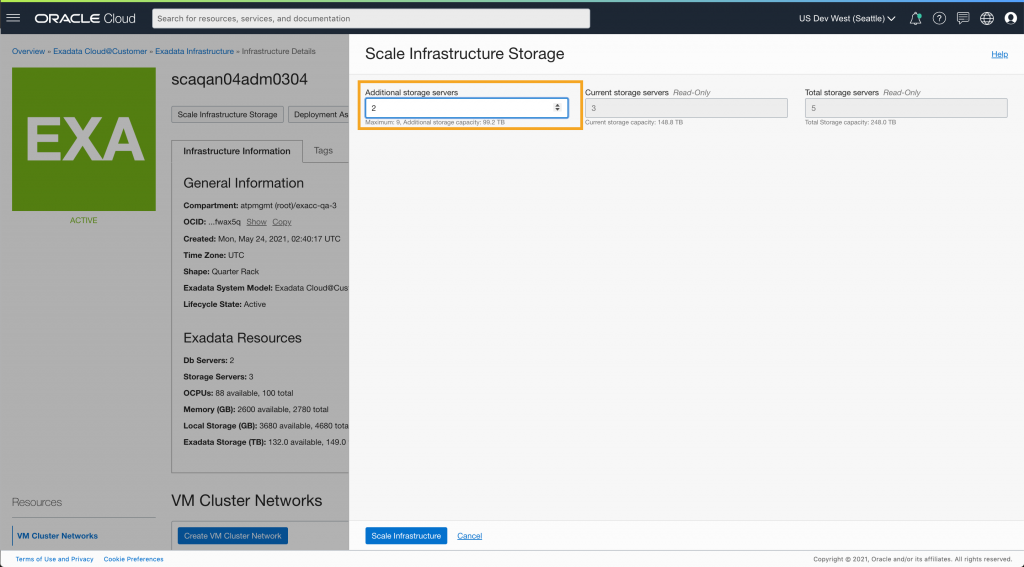Screen dimensions: 1024x567
Task: Click the search resources and services box
Action: [x=370, y=18]
